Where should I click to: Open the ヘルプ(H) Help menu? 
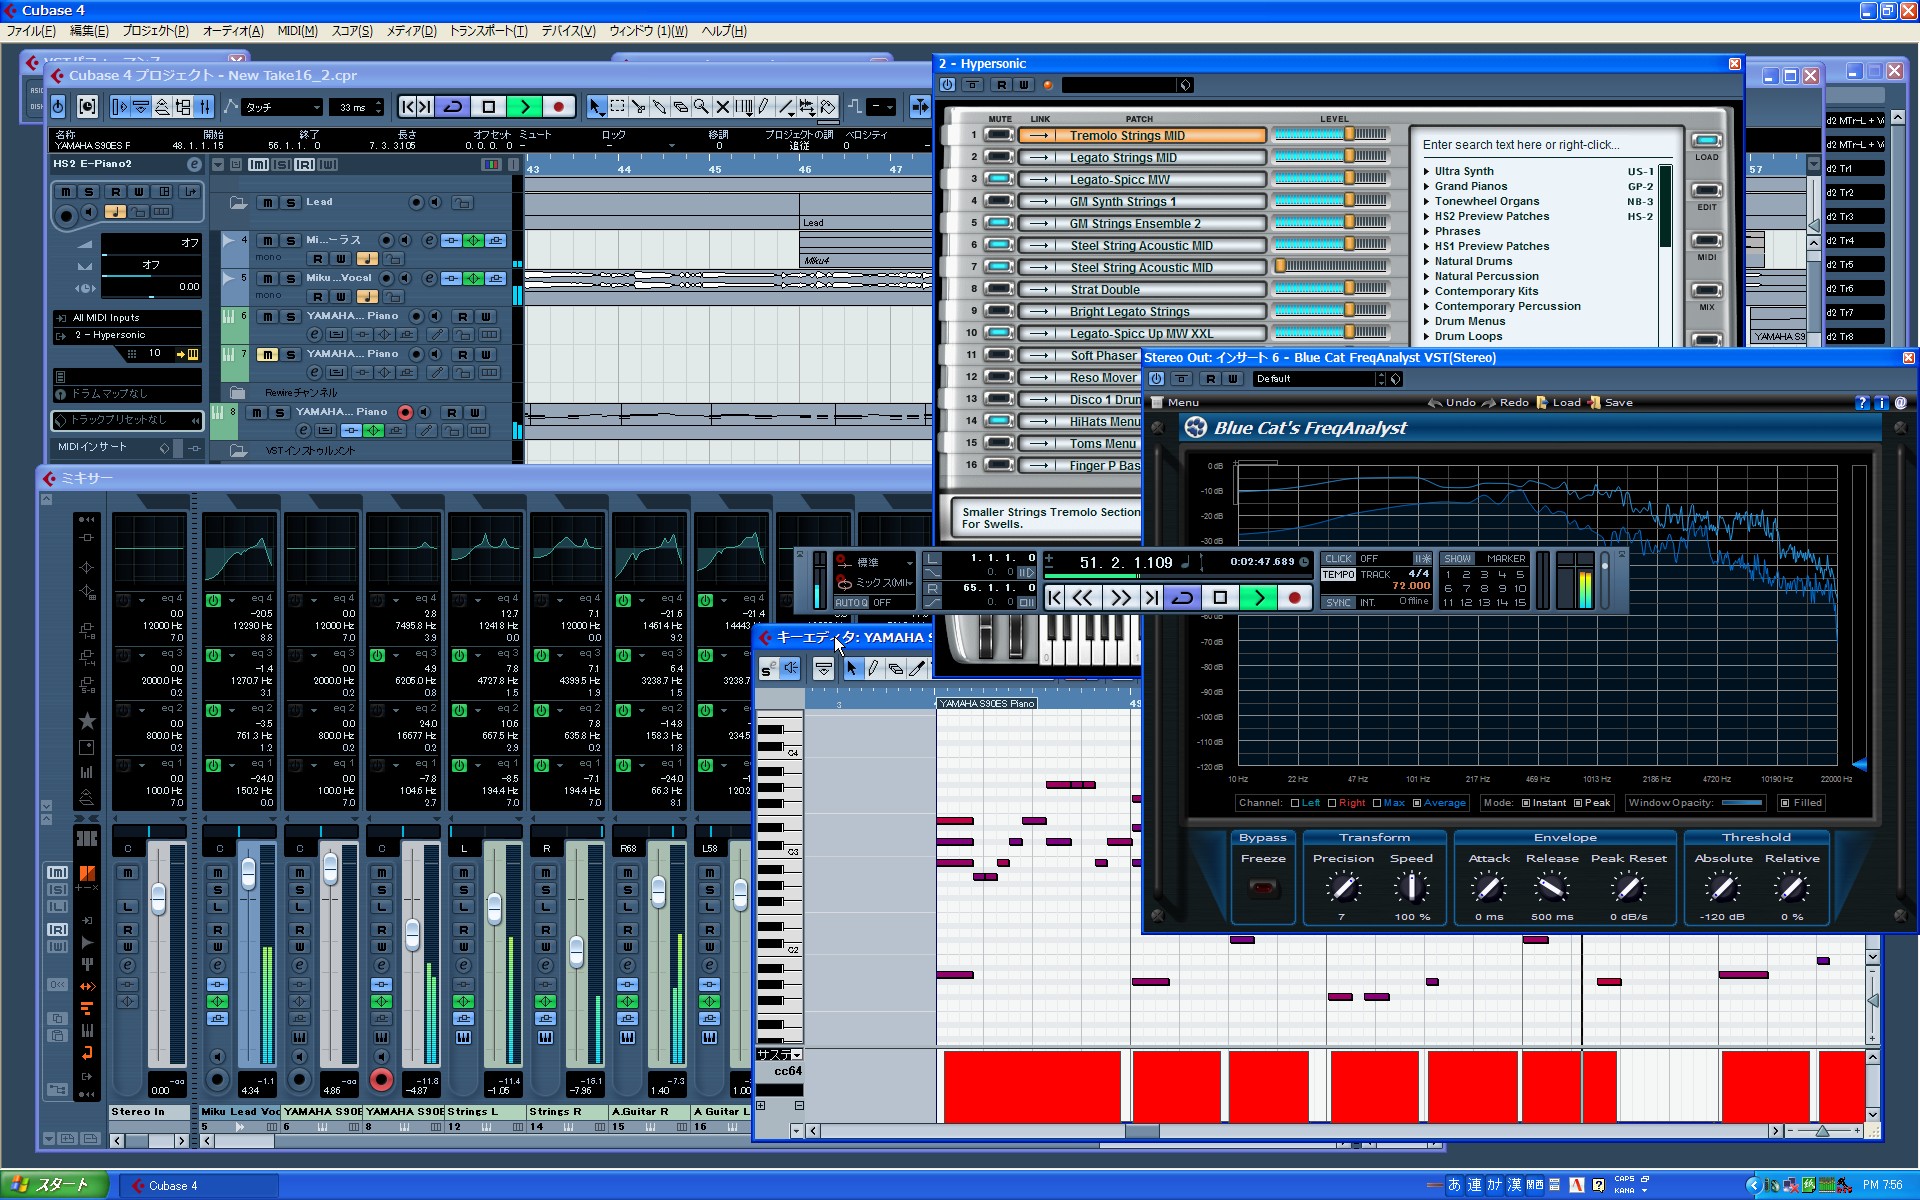click(x=724, y=31)
